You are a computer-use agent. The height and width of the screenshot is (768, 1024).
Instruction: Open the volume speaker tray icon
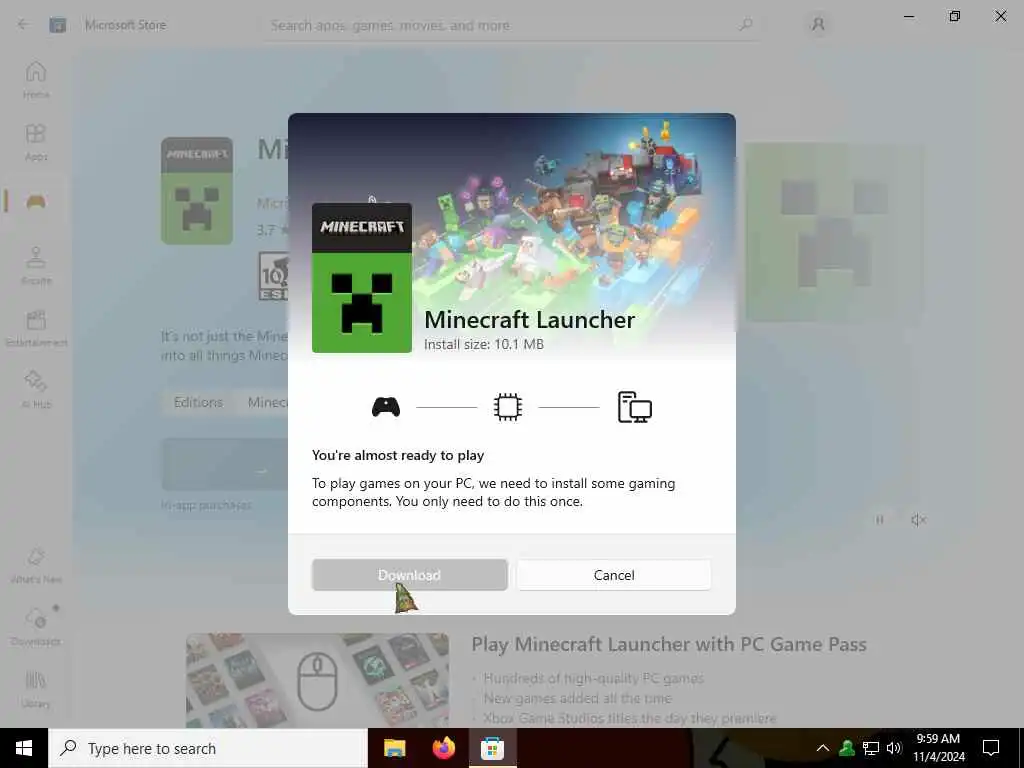click(894, 748)
